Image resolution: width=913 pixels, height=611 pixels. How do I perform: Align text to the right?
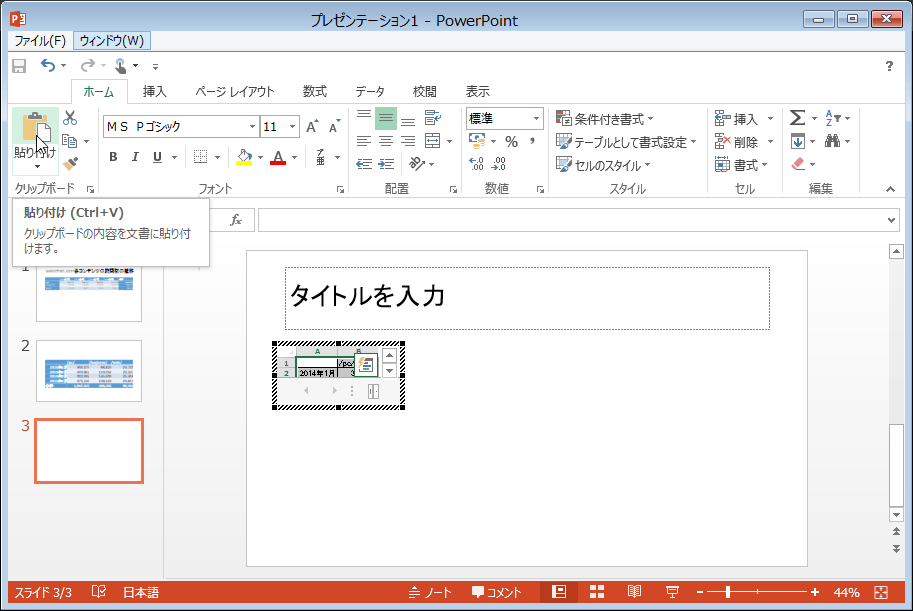coord(408,141)
